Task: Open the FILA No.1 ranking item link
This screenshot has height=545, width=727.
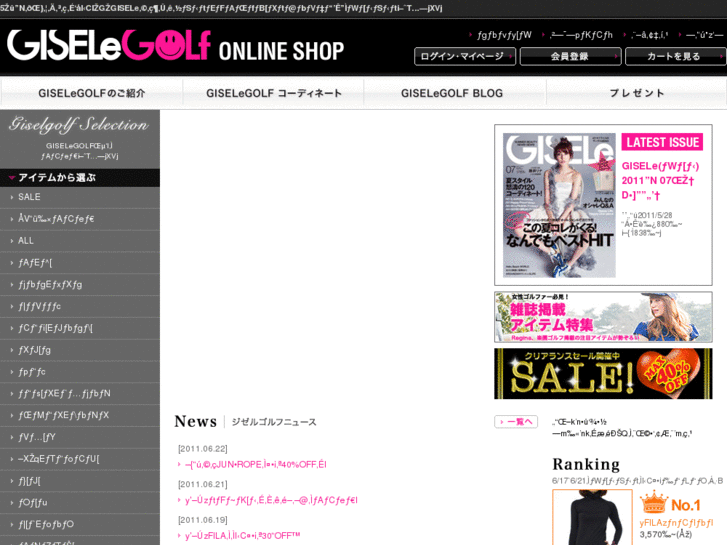Action: pos(676,523)
